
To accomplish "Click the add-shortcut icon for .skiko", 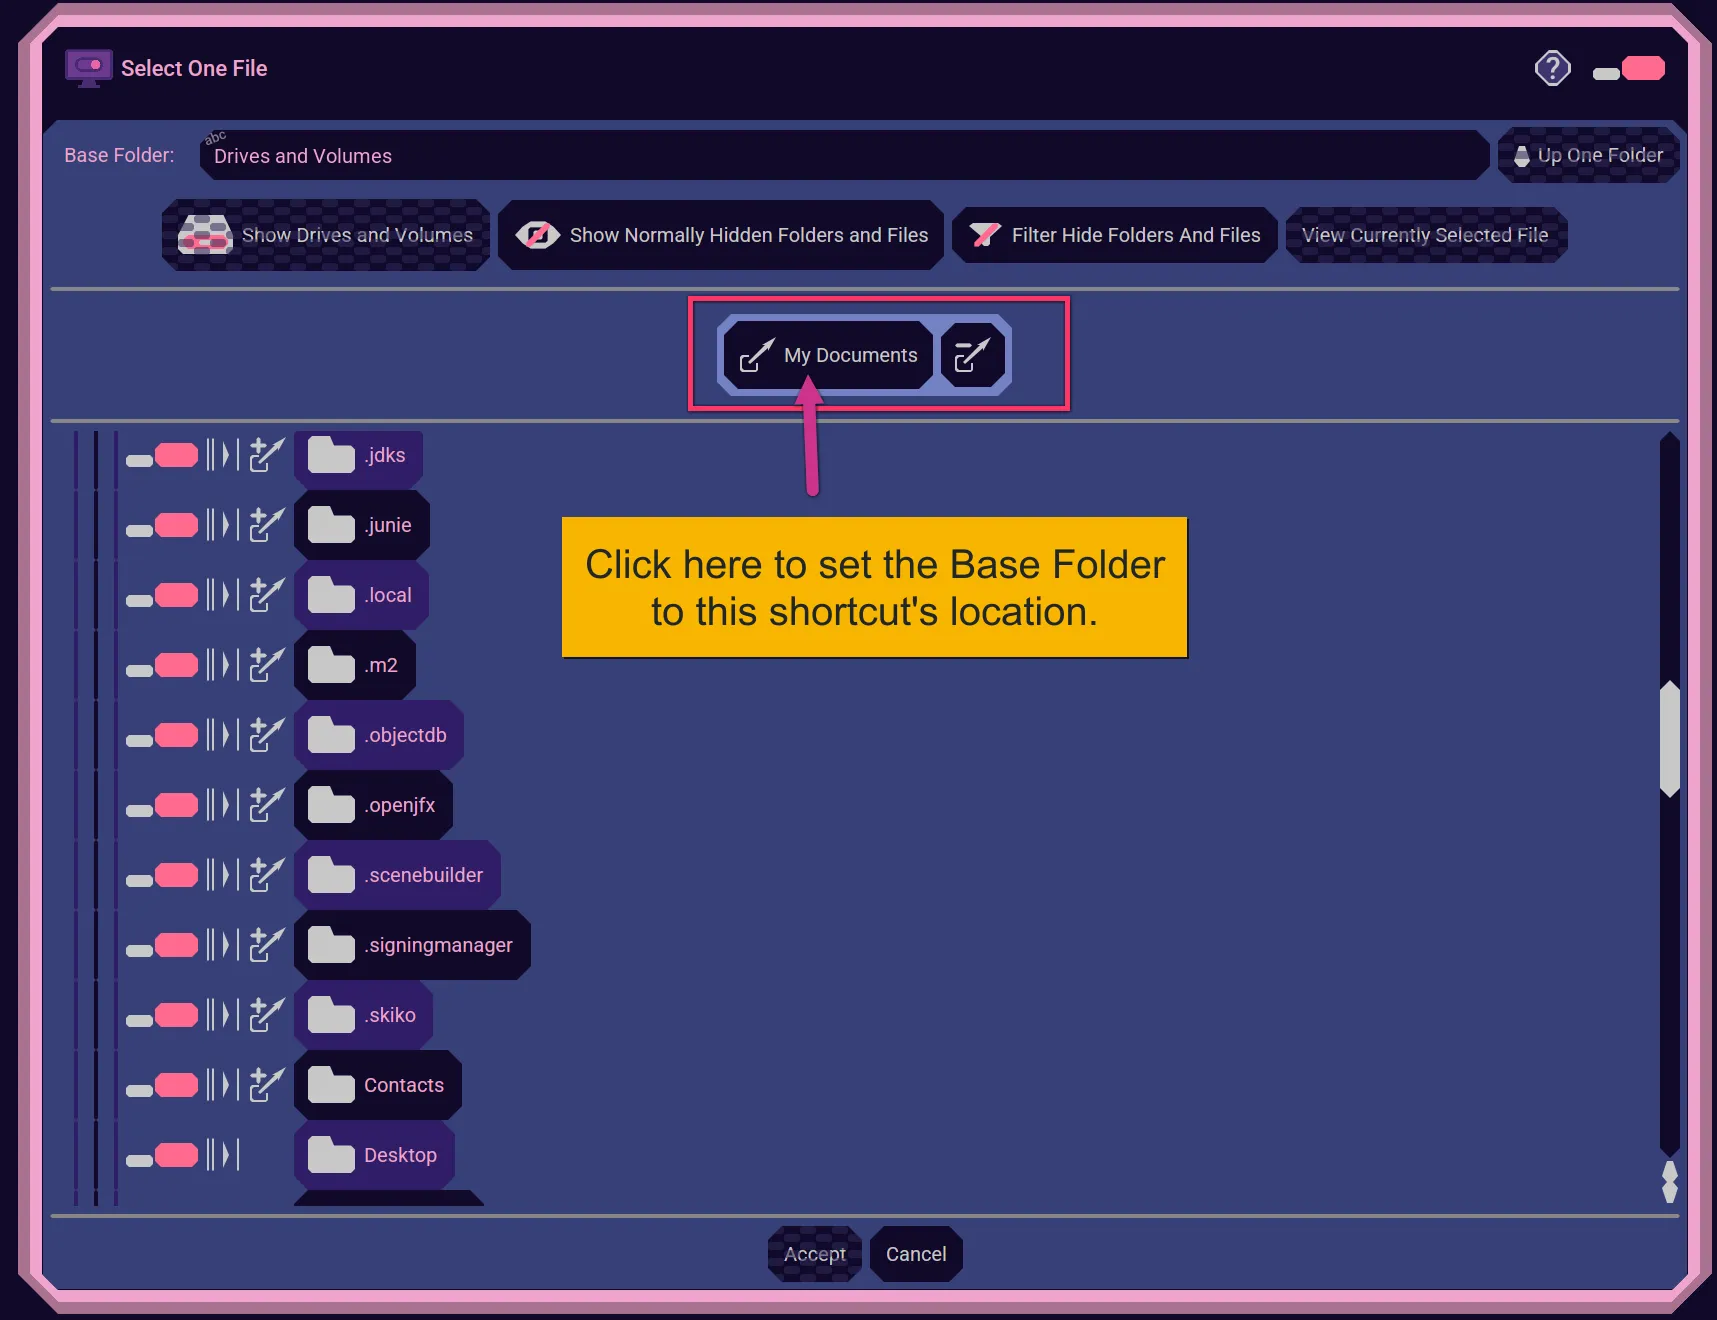I will pyautogui.click(x=267, y=1015).
